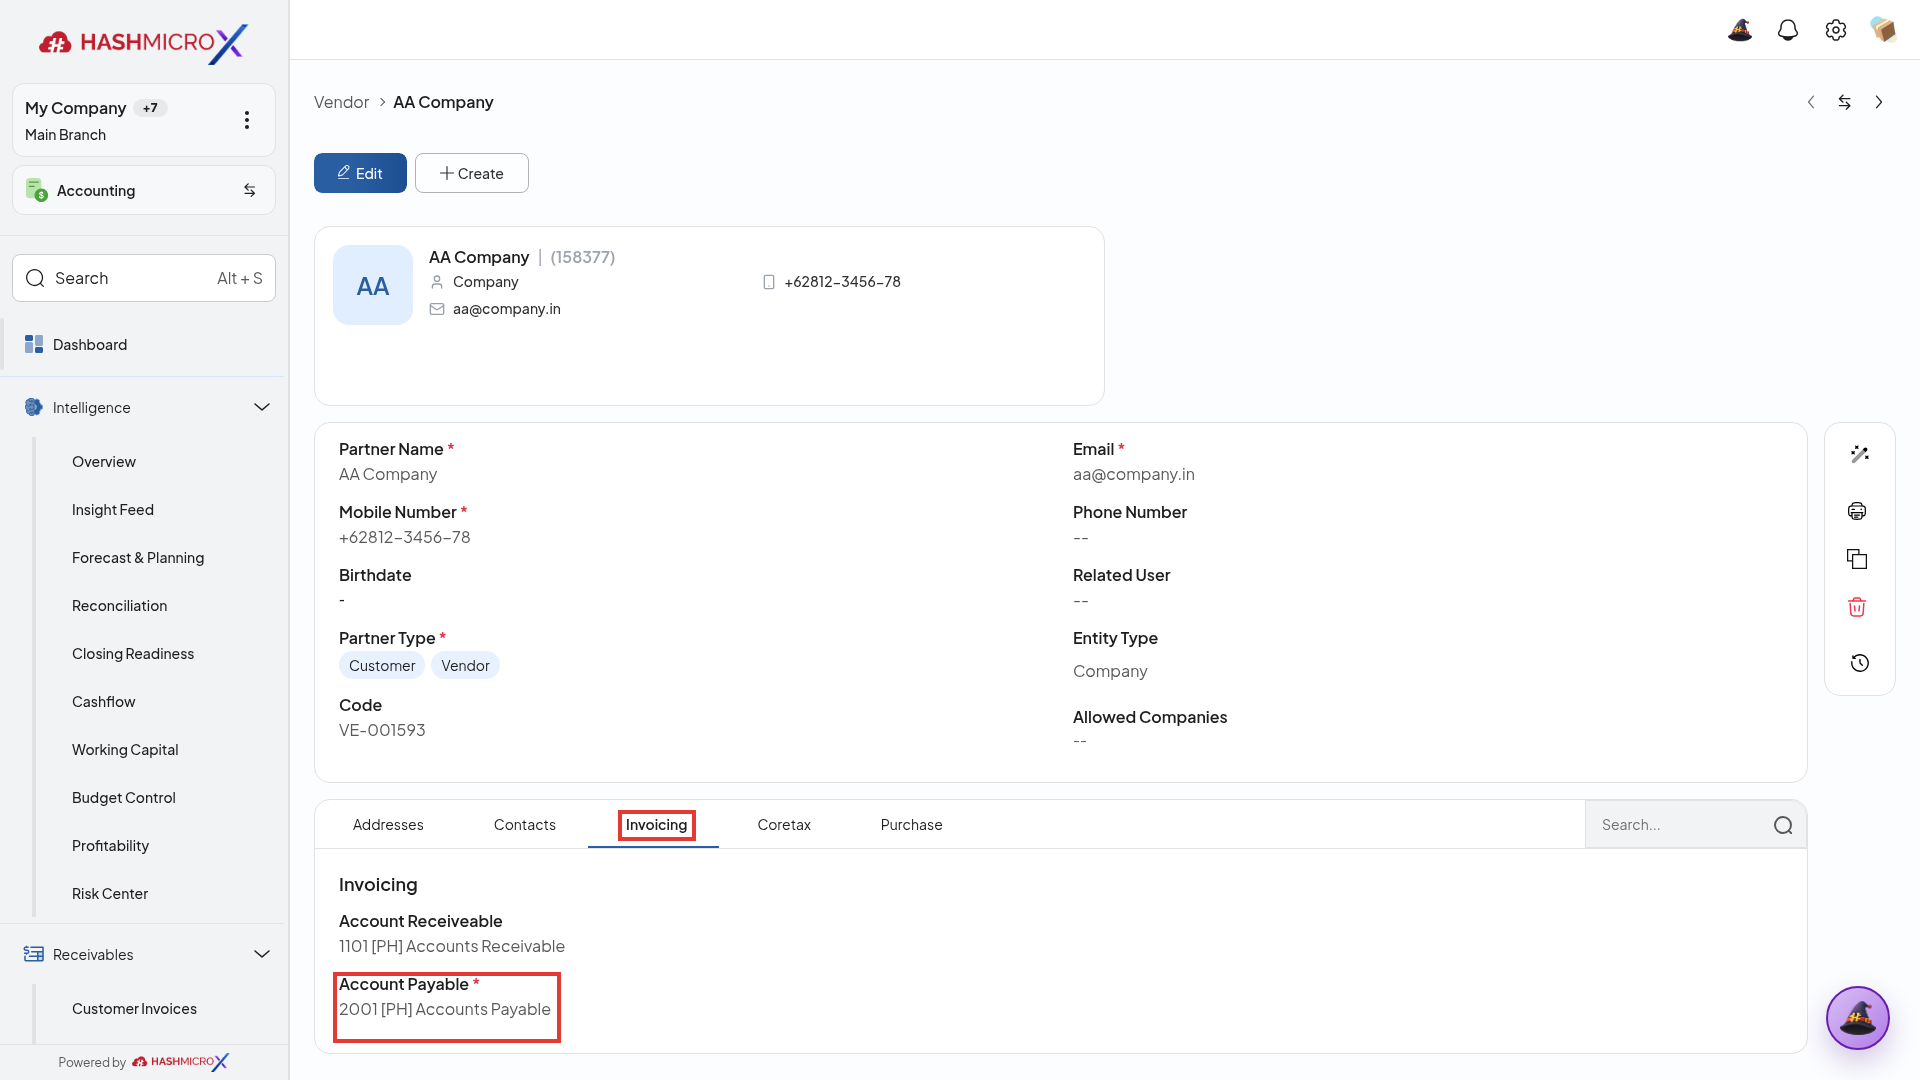Image resolution: width=1920 pixels, height=1080 pixels.
Task: Click the search magnifier in tab search box
Action: (x=1783, y=825)
